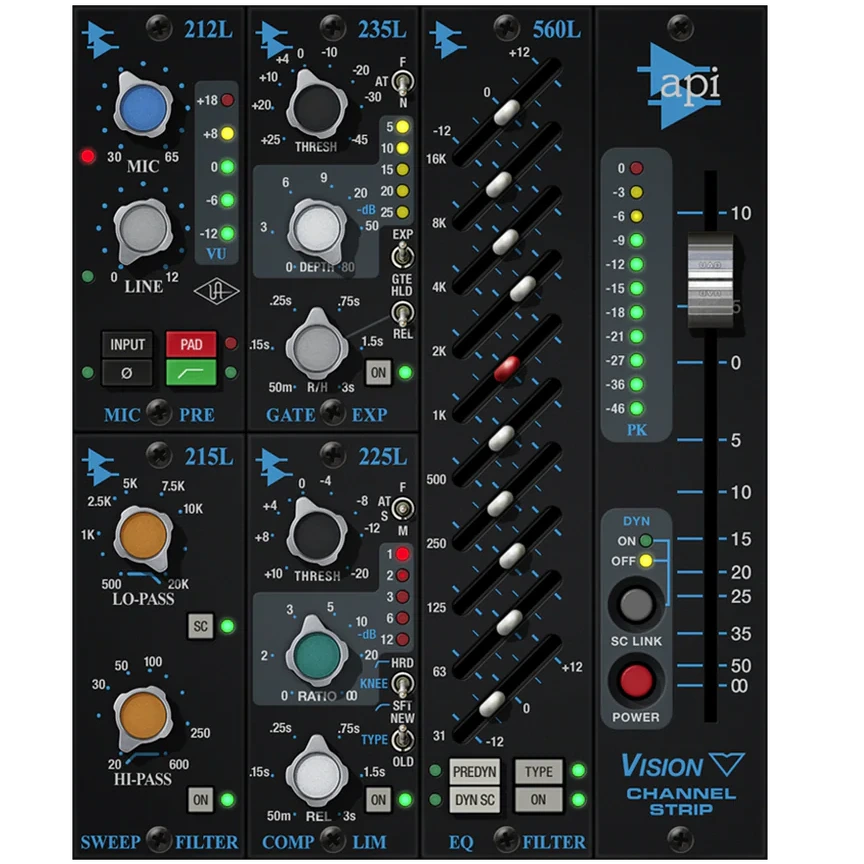Click the teal RATIO knob

click(317, 655)
